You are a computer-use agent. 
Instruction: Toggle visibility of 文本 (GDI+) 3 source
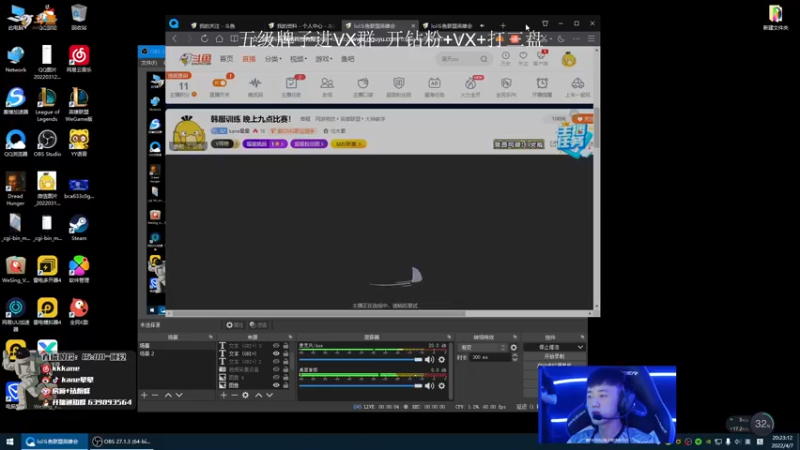click(276, 346)
